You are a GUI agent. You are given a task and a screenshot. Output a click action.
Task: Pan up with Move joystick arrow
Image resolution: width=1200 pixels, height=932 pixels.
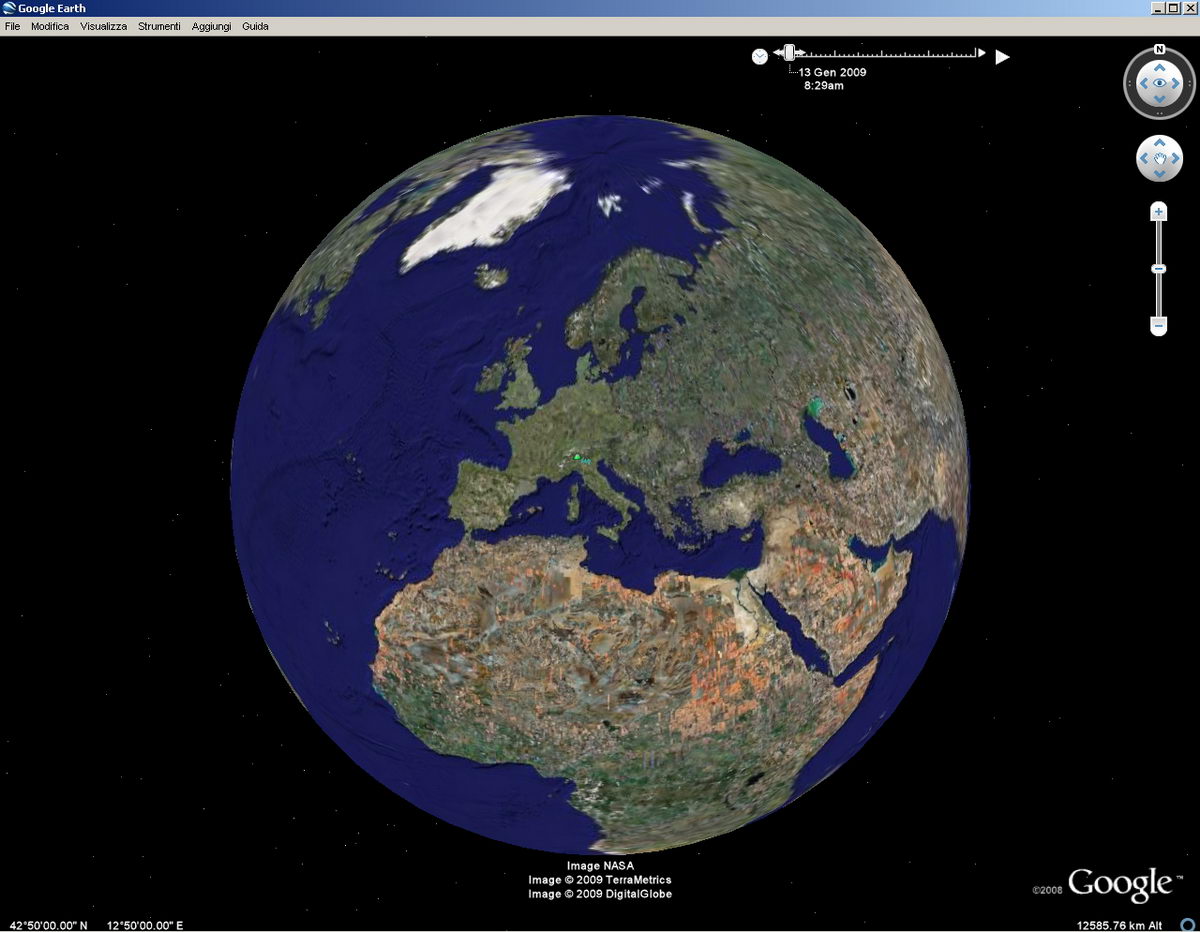point(1159,145)
